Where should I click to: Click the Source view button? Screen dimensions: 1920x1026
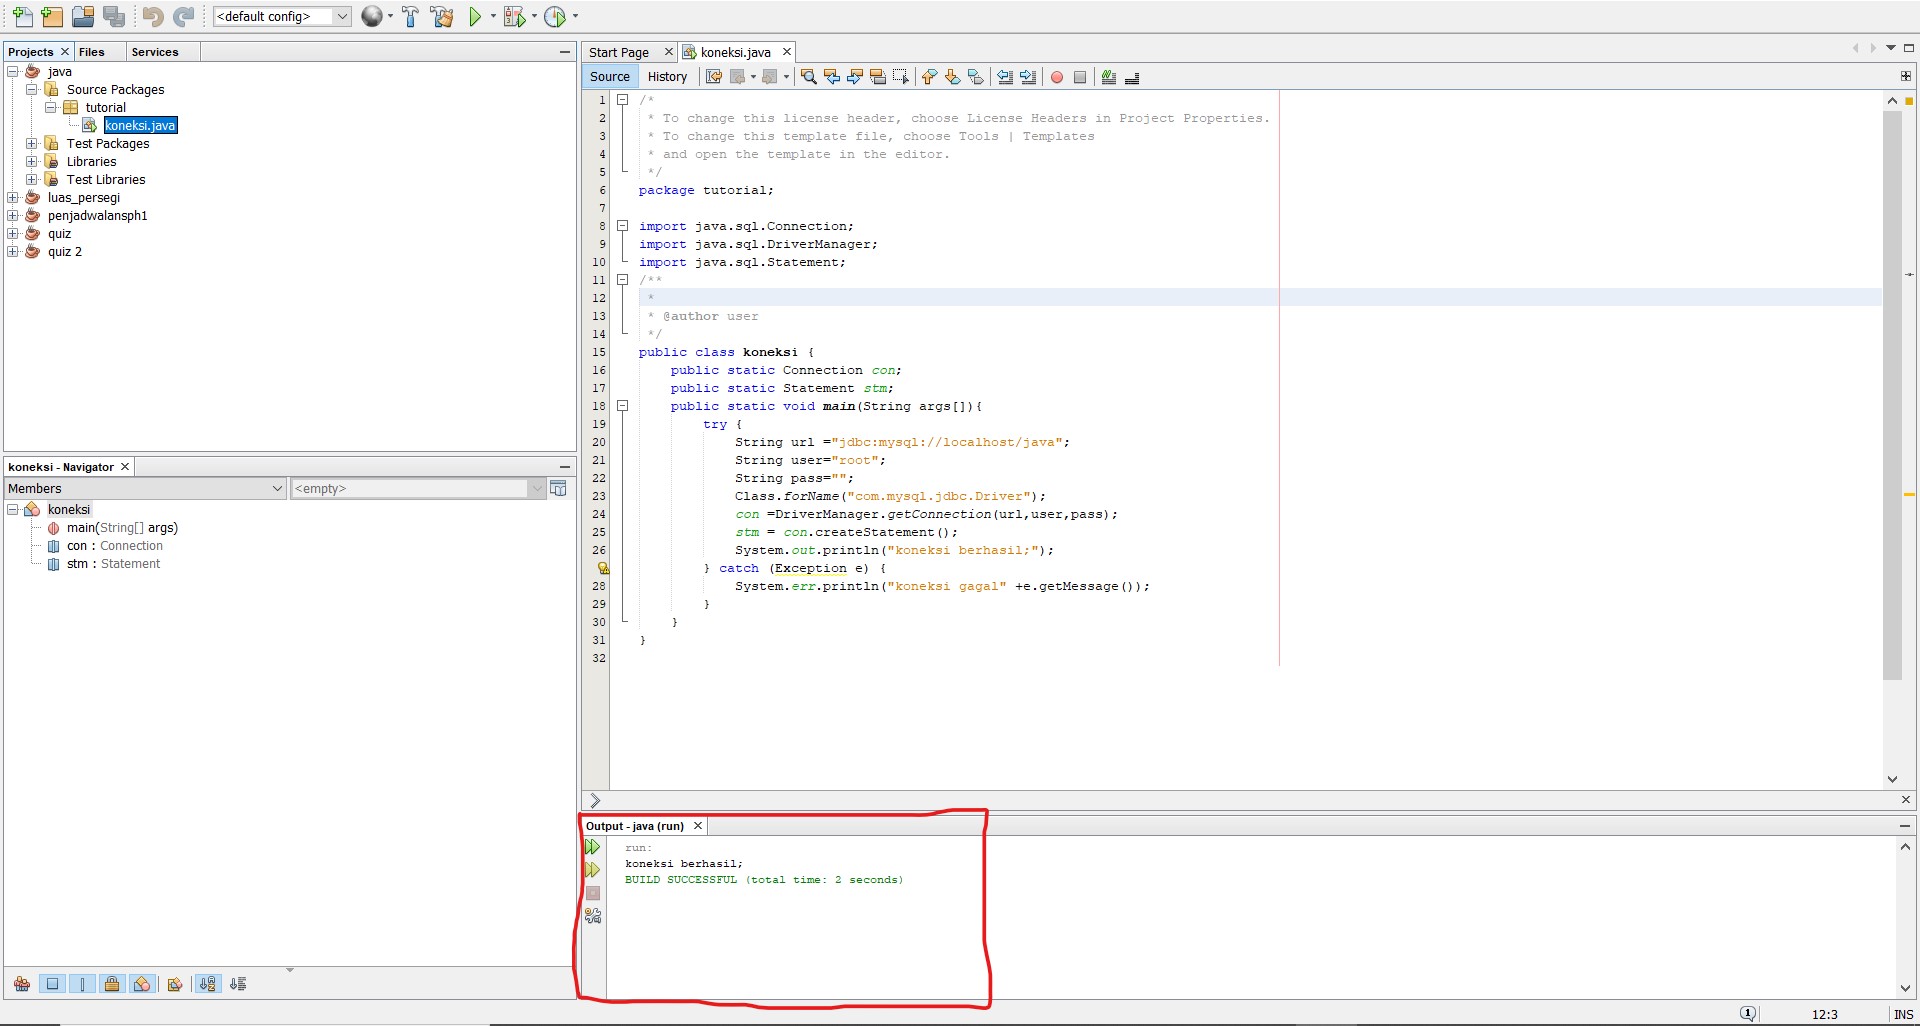coord(608,76)
